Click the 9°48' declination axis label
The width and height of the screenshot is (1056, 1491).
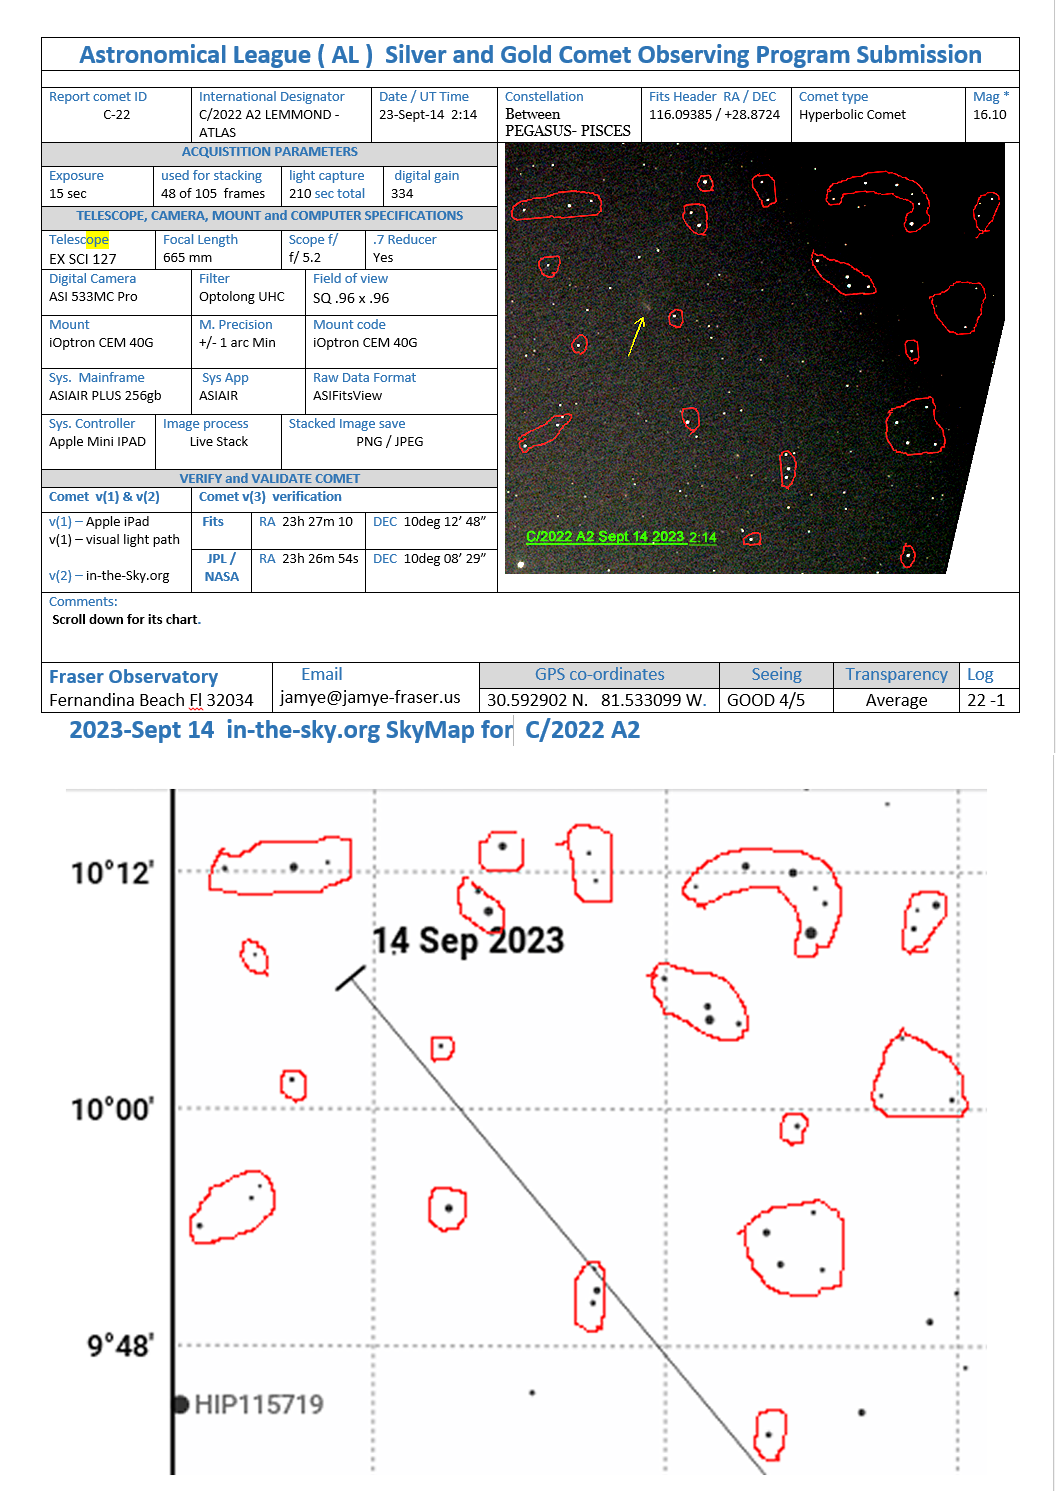coord(119,1346)
